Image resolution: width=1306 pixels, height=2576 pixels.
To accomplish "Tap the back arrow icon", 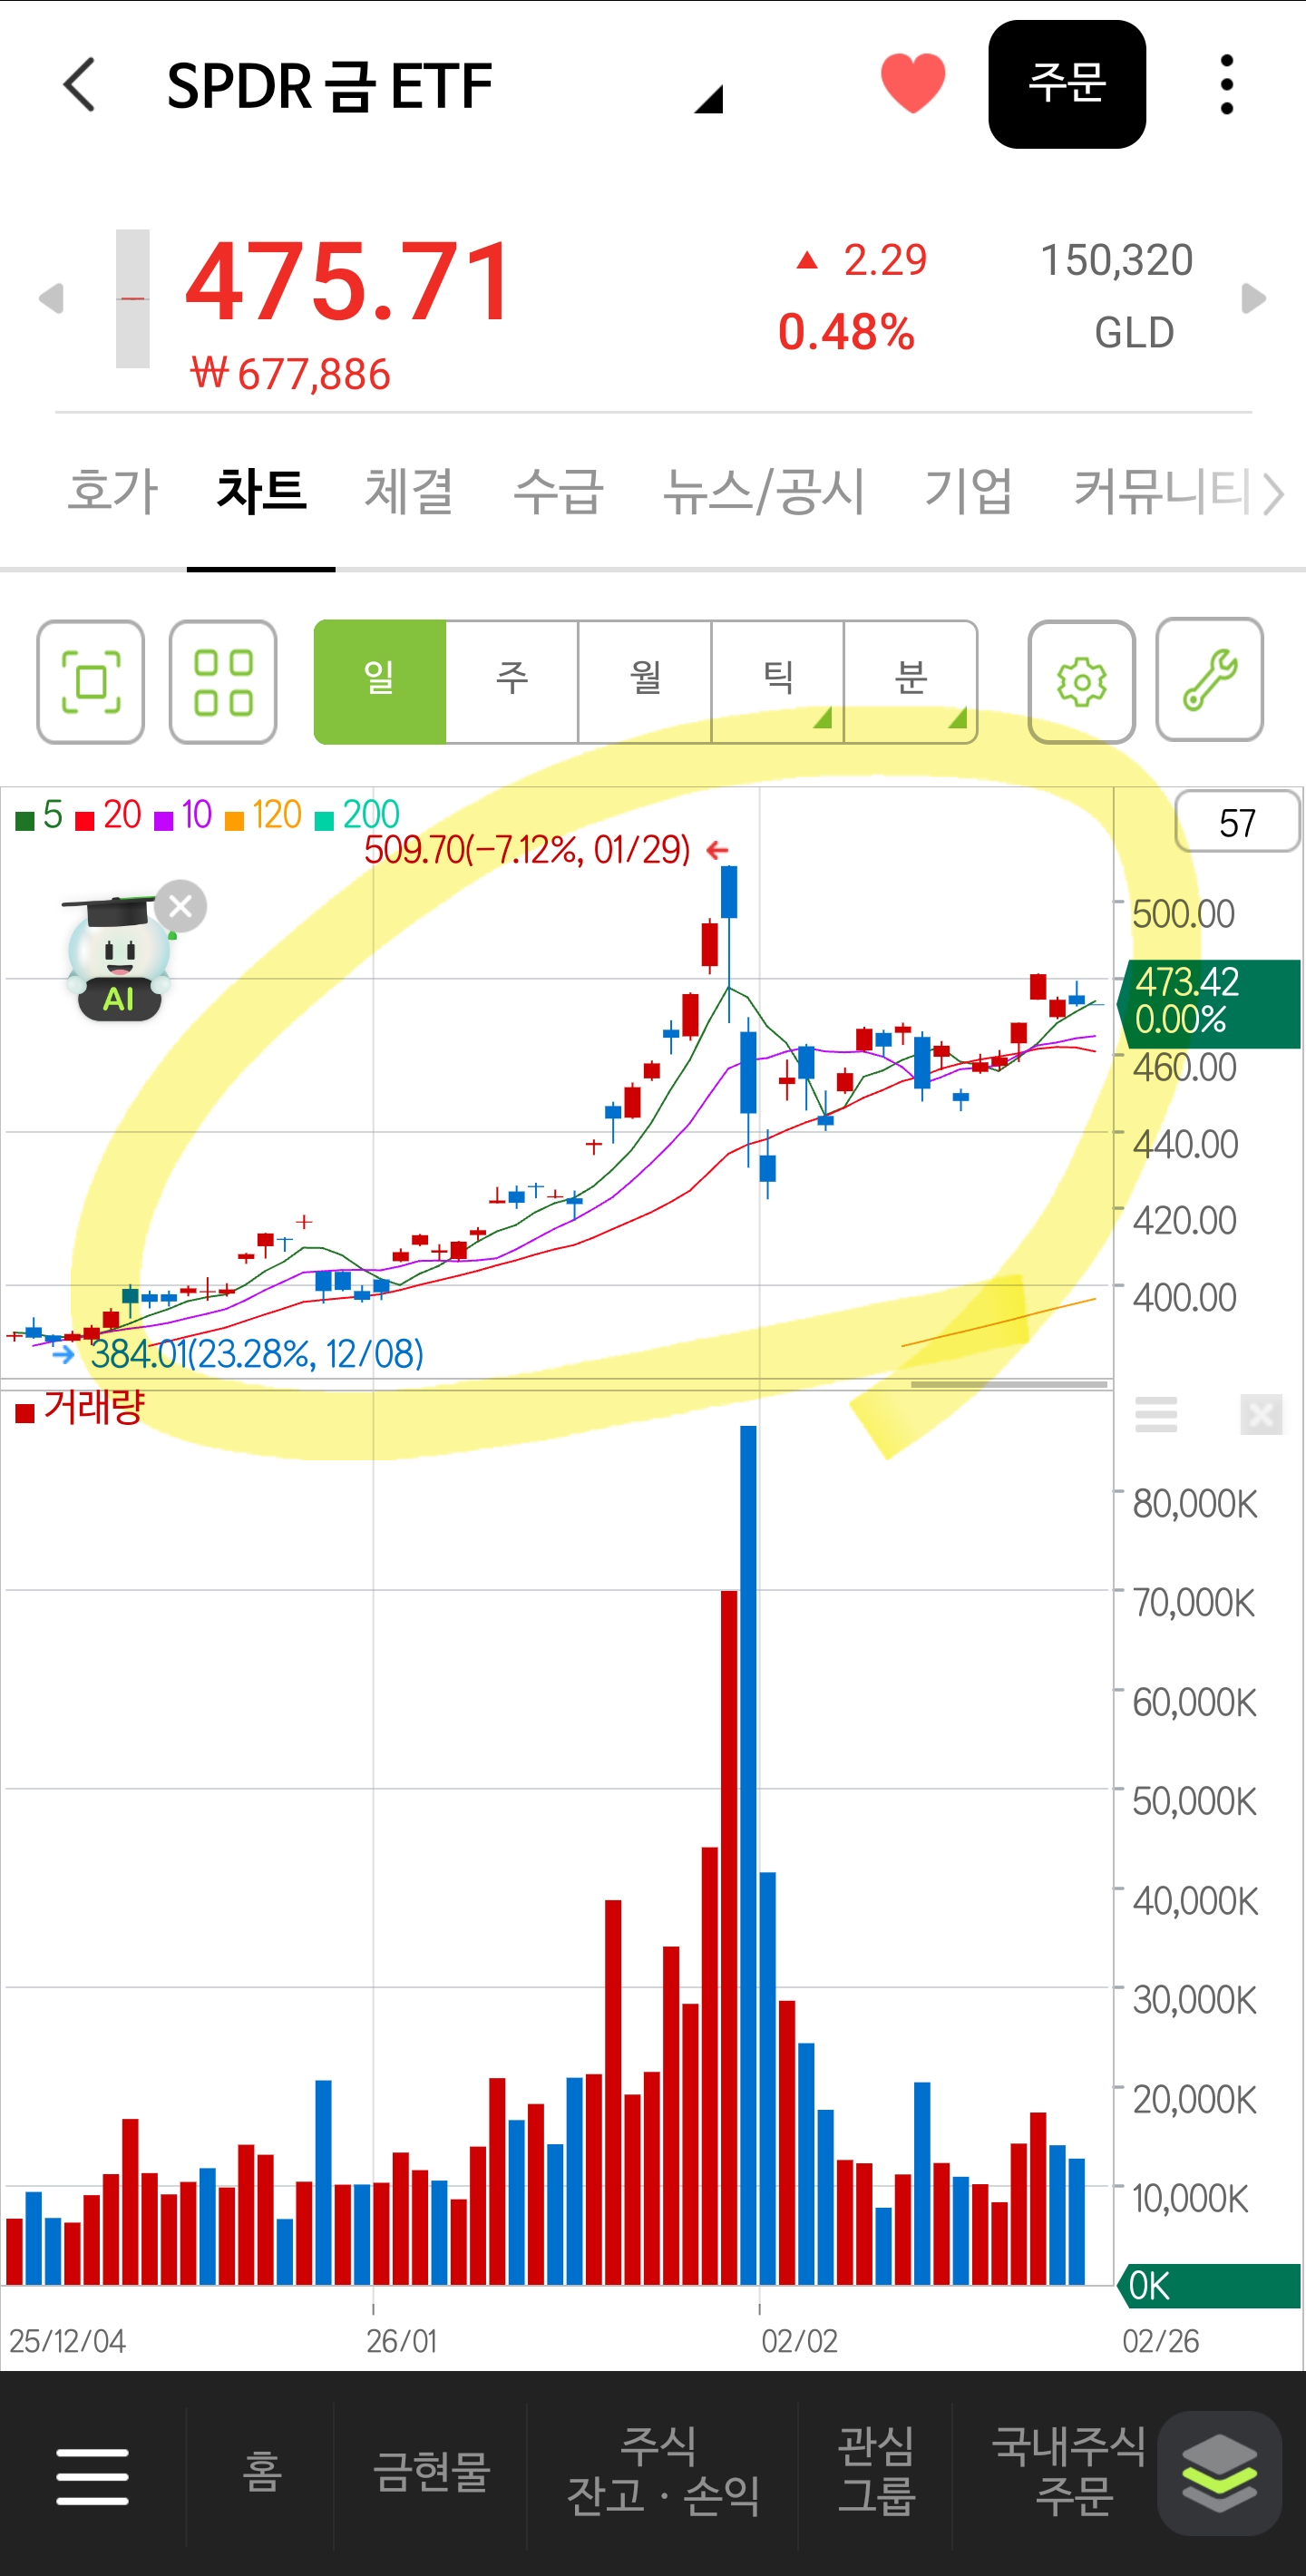I will point(80,85).
